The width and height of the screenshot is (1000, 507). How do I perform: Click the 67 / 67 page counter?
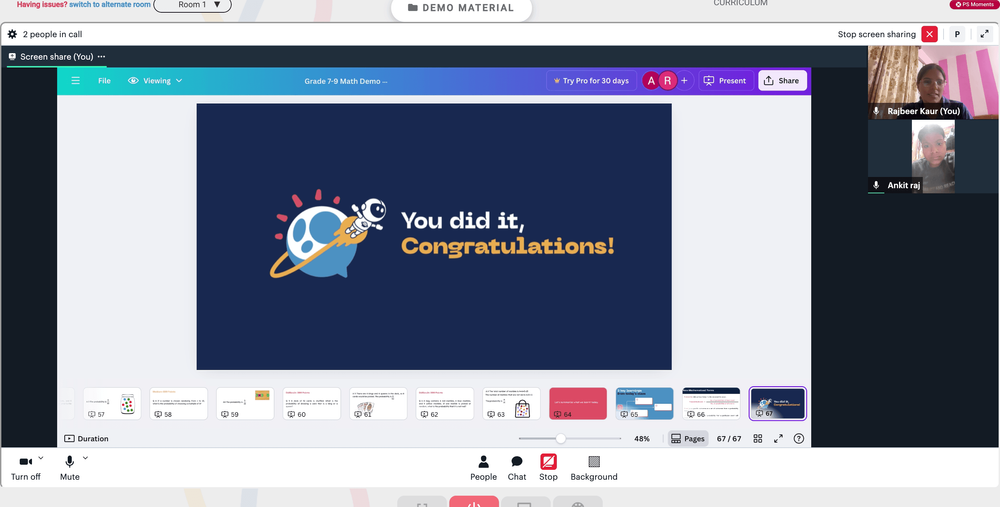click(x=729, y=439)
